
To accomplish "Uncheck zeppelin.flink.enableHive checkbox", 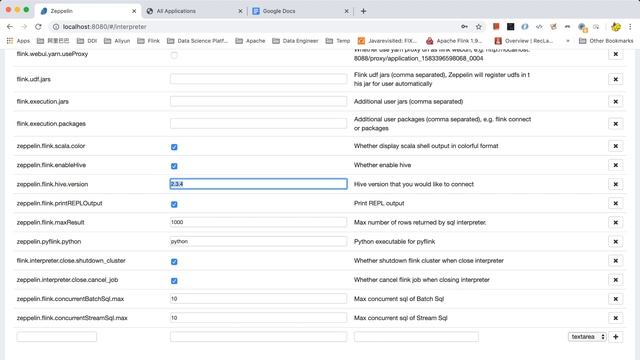I will pyautogui.click(x=174, y=166).
